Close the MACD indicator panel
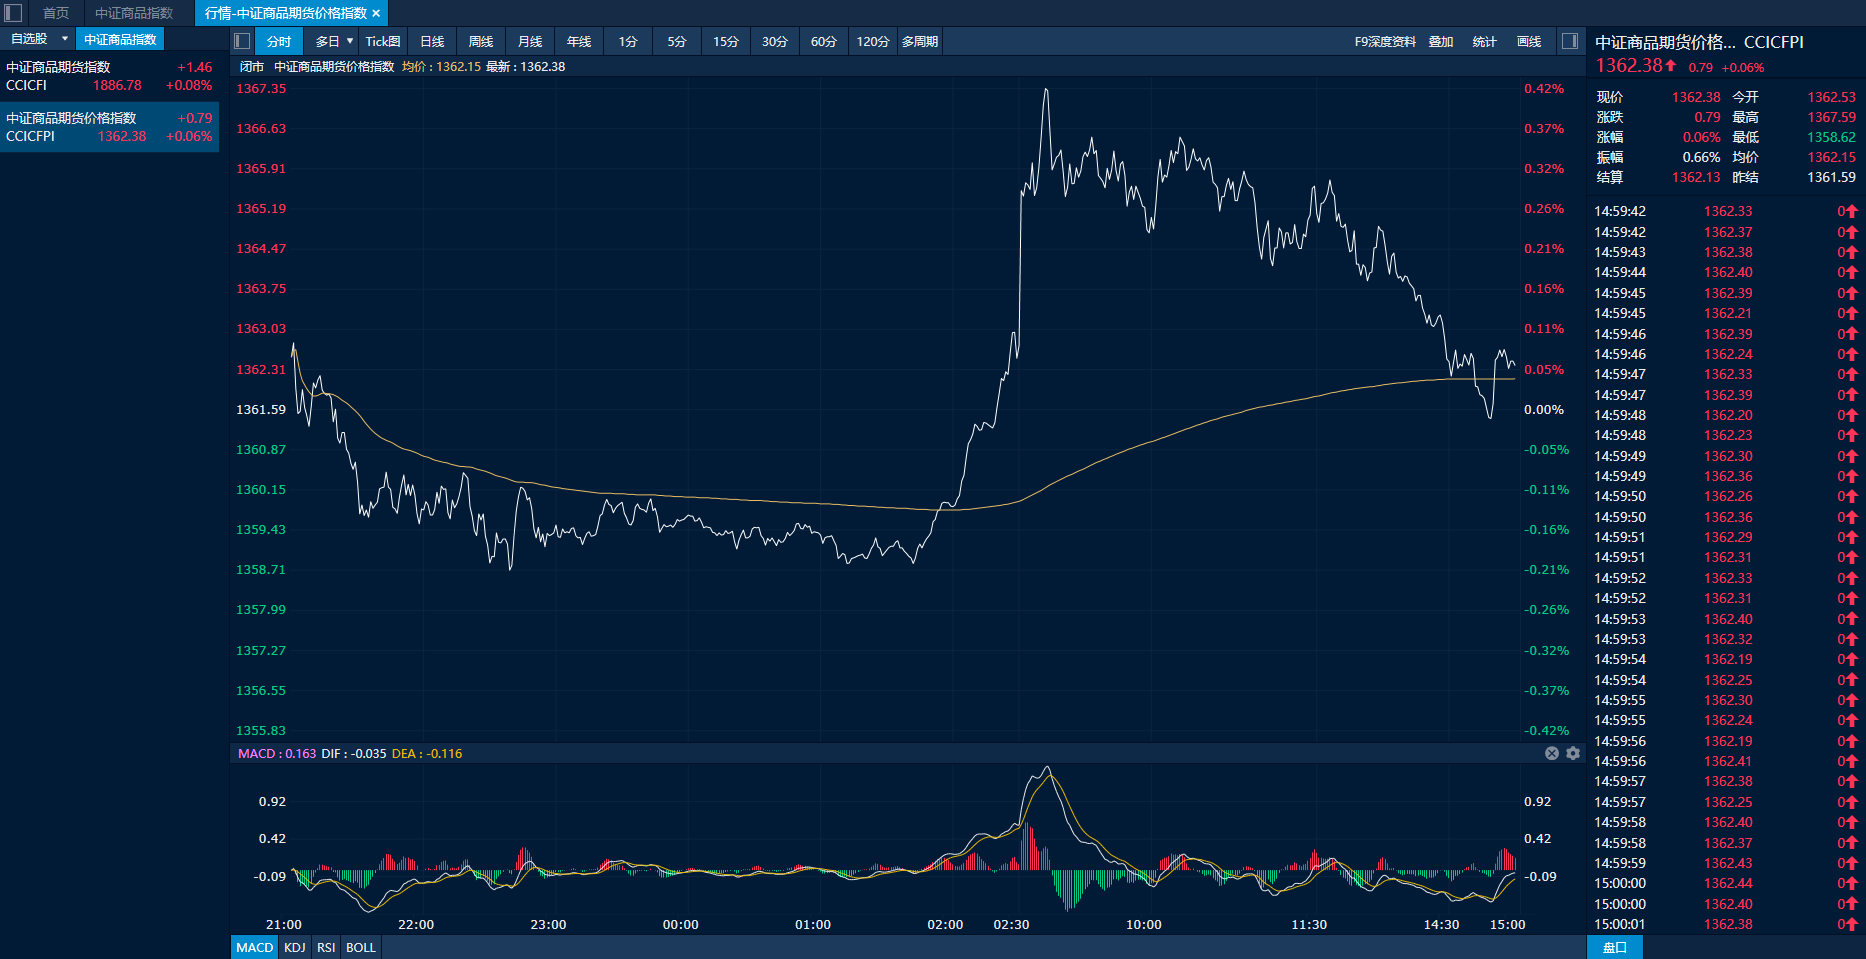 coord(1552,753)
